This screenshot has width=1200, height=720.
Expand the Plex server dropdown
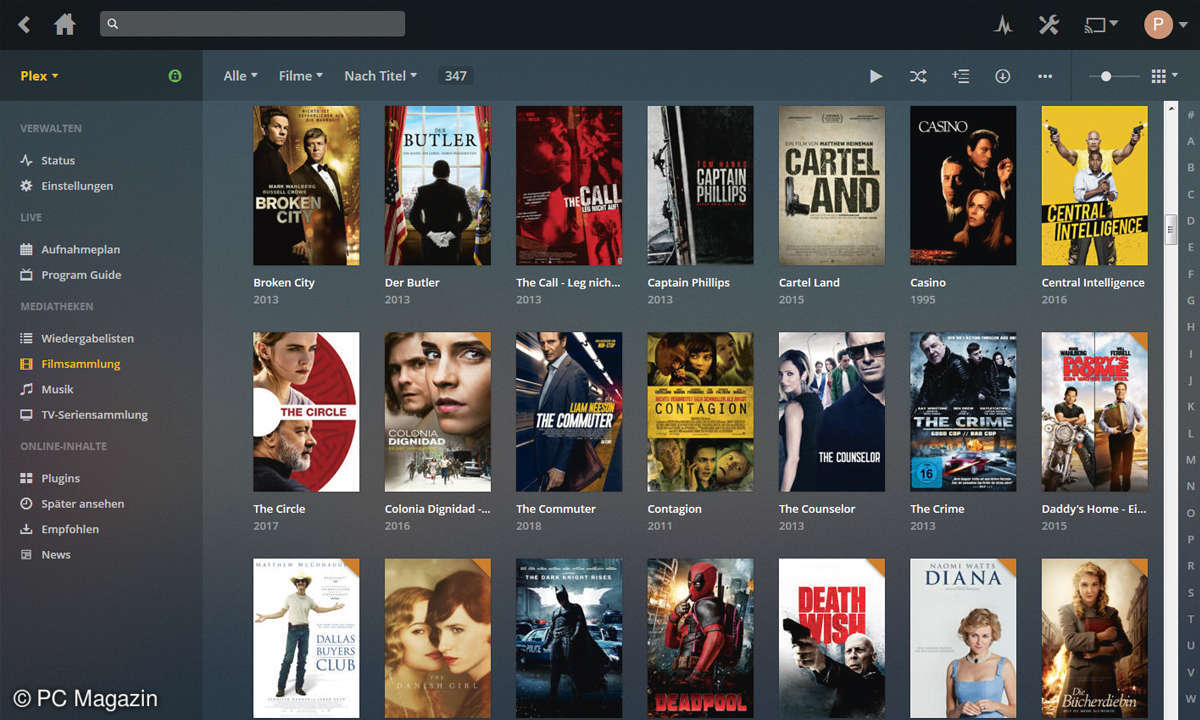(39, 76)
